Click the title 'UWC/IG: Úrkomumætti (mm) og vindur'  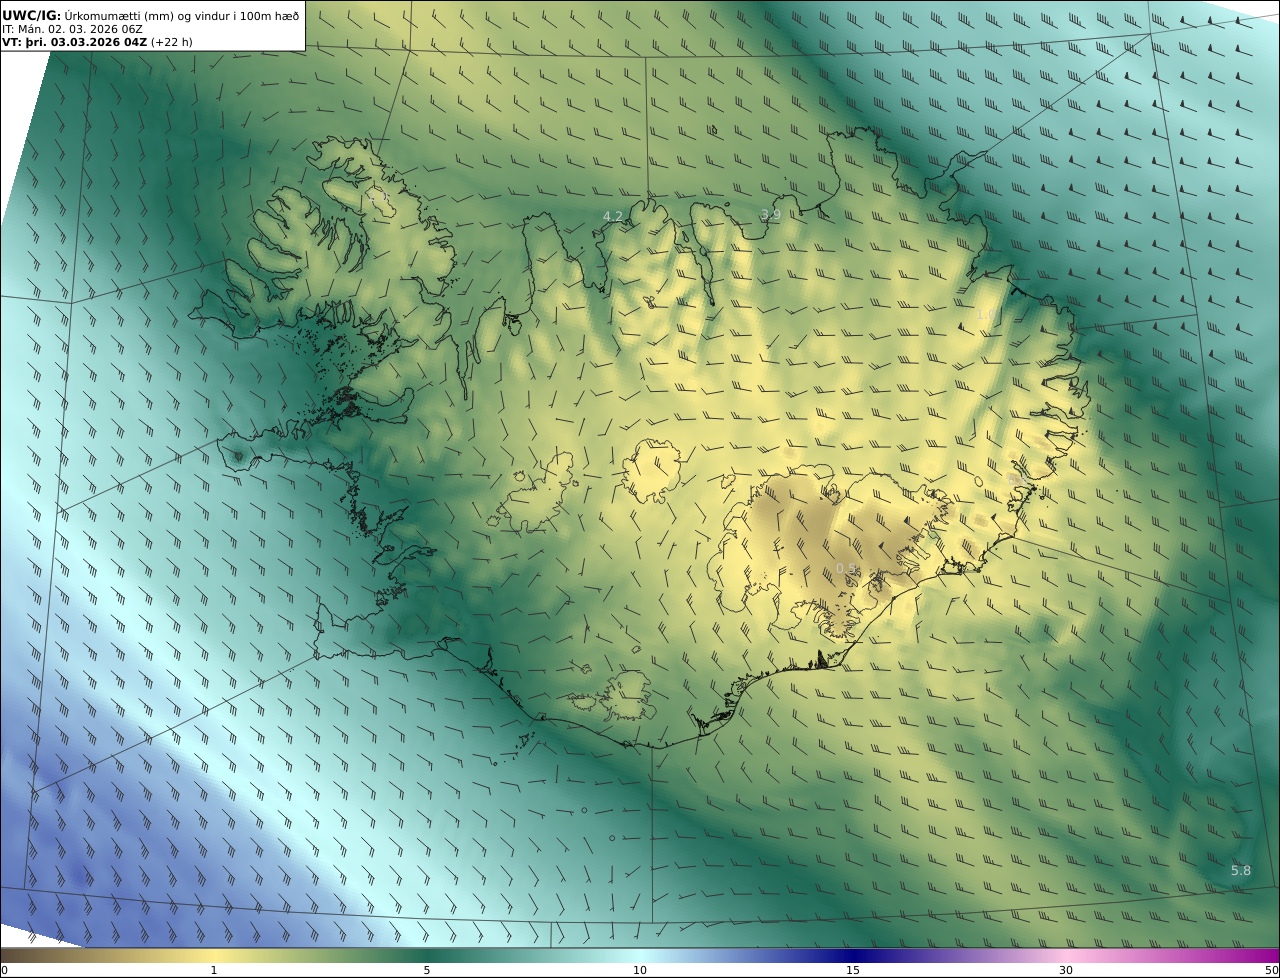tap(151, 15)
